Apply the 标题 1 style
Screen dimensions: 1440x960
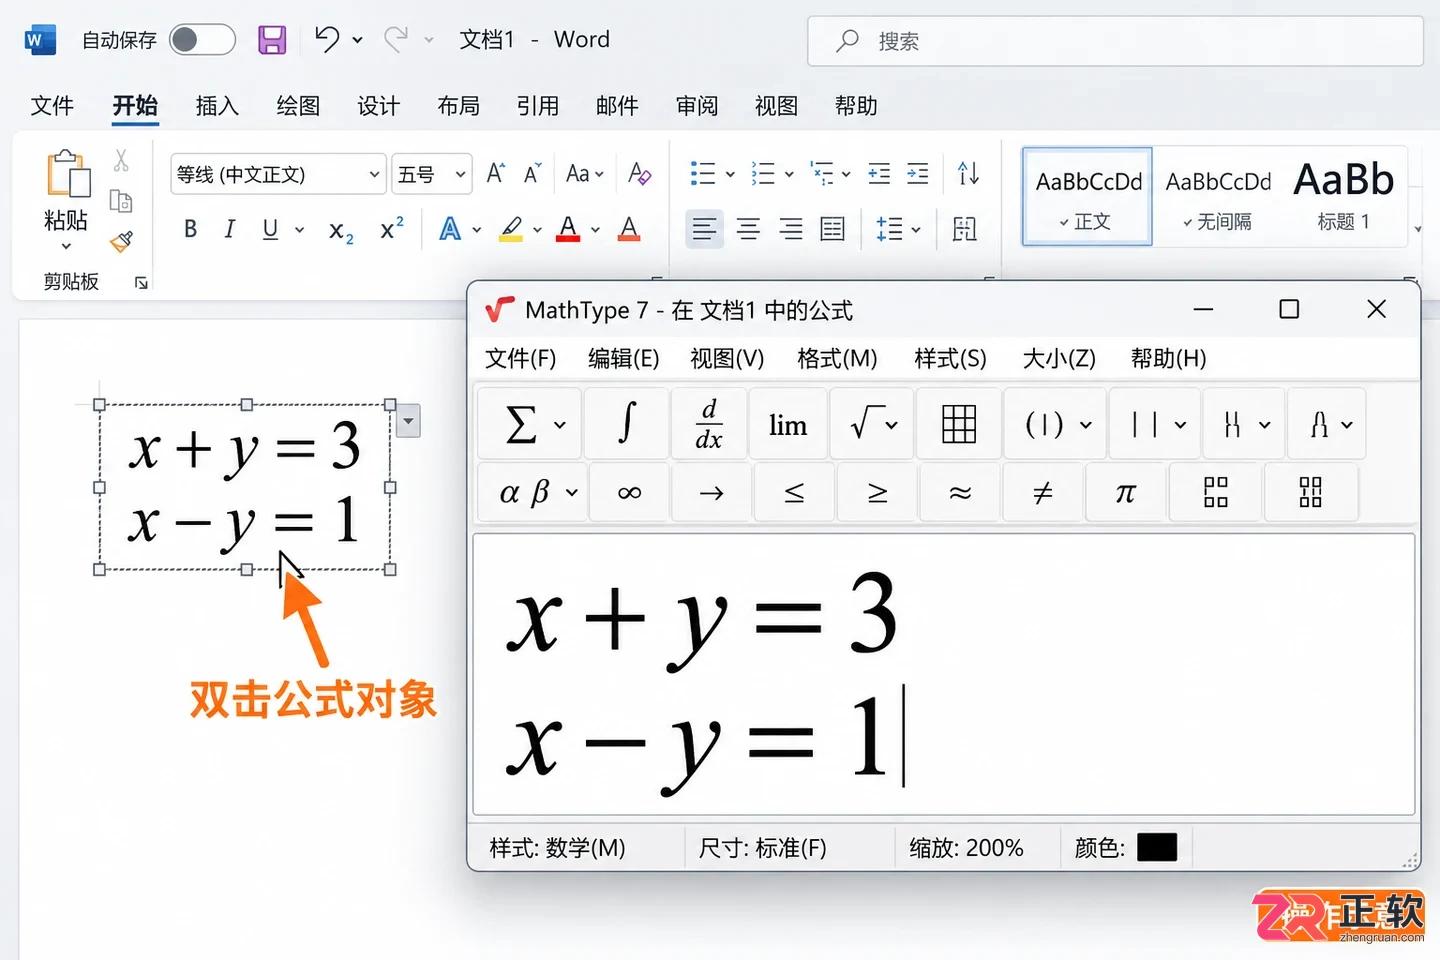[x=1343, y=197]
